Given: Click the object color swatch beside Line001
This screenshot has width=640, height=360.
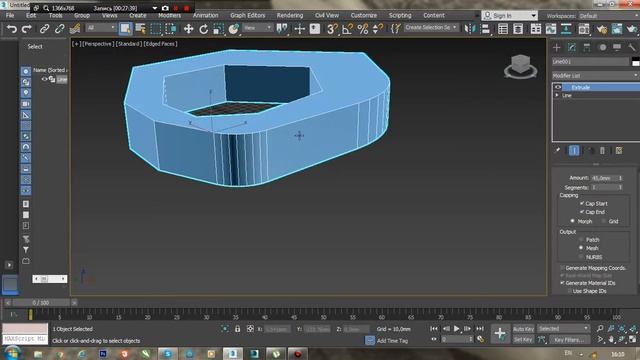Looking at the screenshot, I should [636, 62].
